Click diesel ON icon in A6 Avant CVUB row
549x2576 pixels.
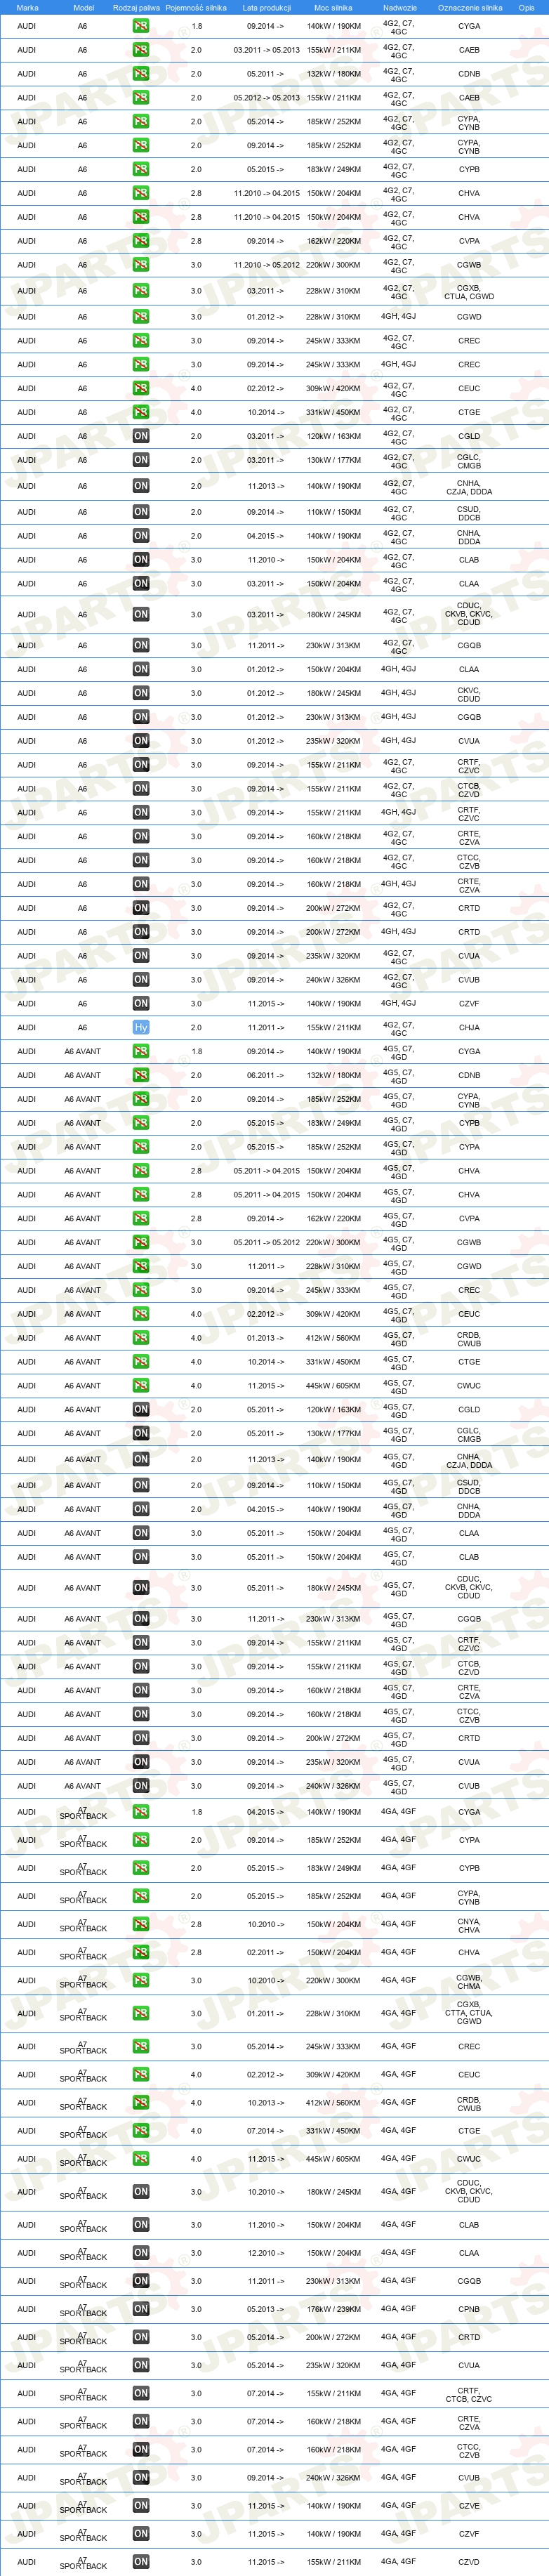click(x=141, y=1786)
